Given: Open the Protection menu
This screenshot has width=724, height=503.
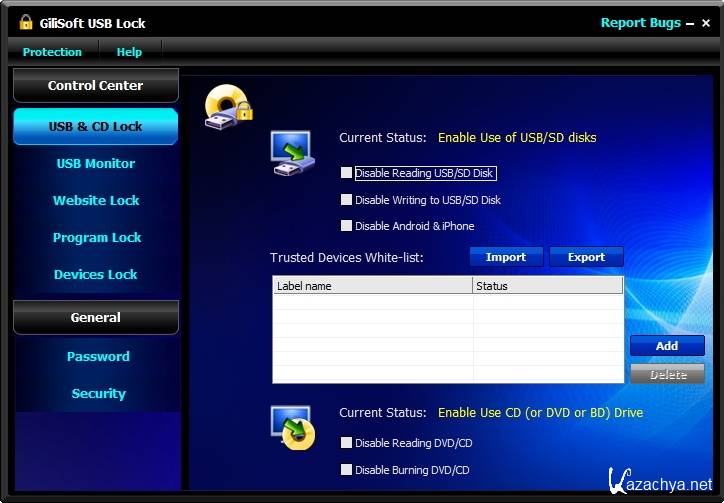Looking at the screenshot, I should 52,52.
